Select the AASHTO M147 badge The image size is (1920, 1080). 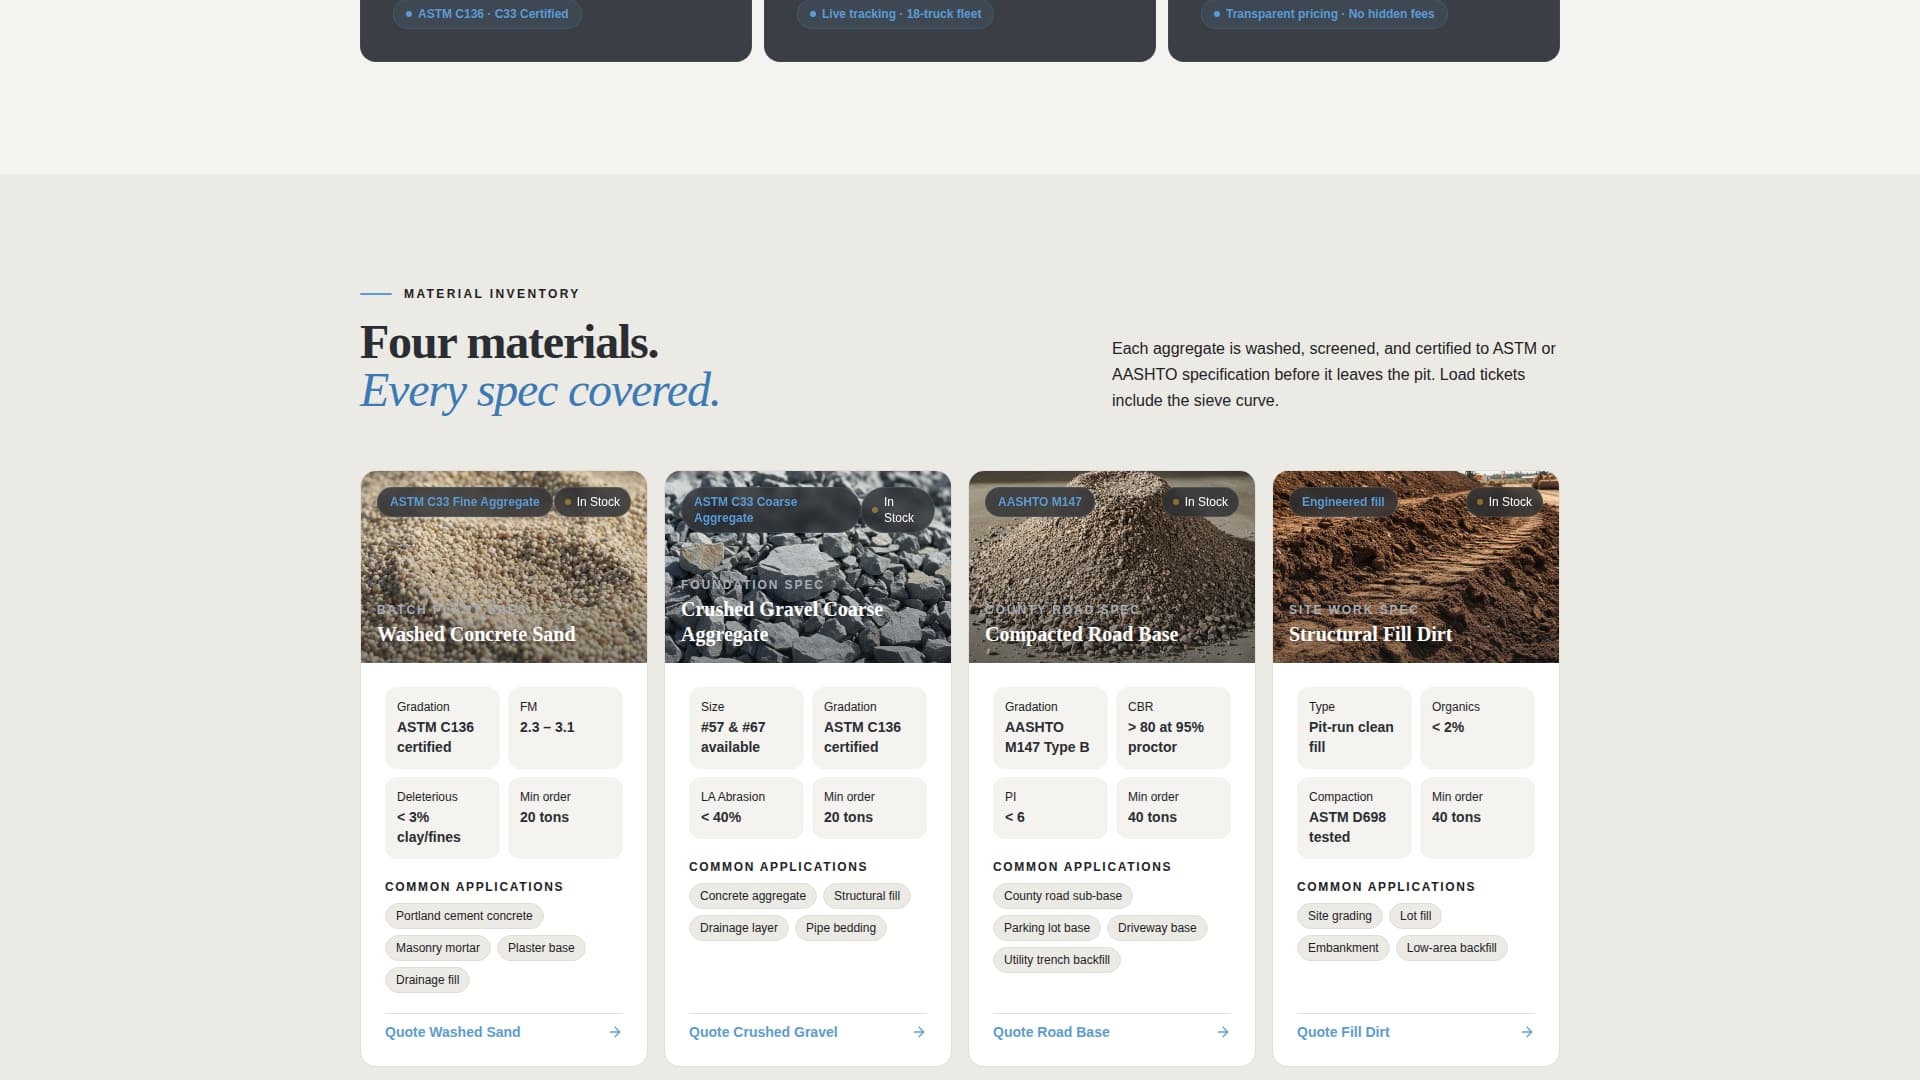tap(1039, 502)
